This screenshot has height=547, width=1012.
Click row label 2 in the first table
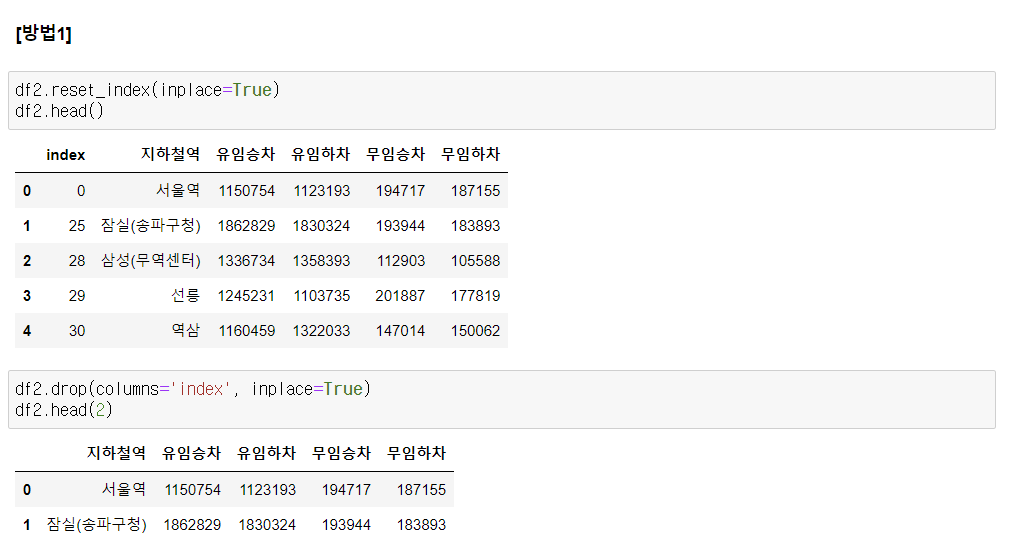(x=27, y=261)
